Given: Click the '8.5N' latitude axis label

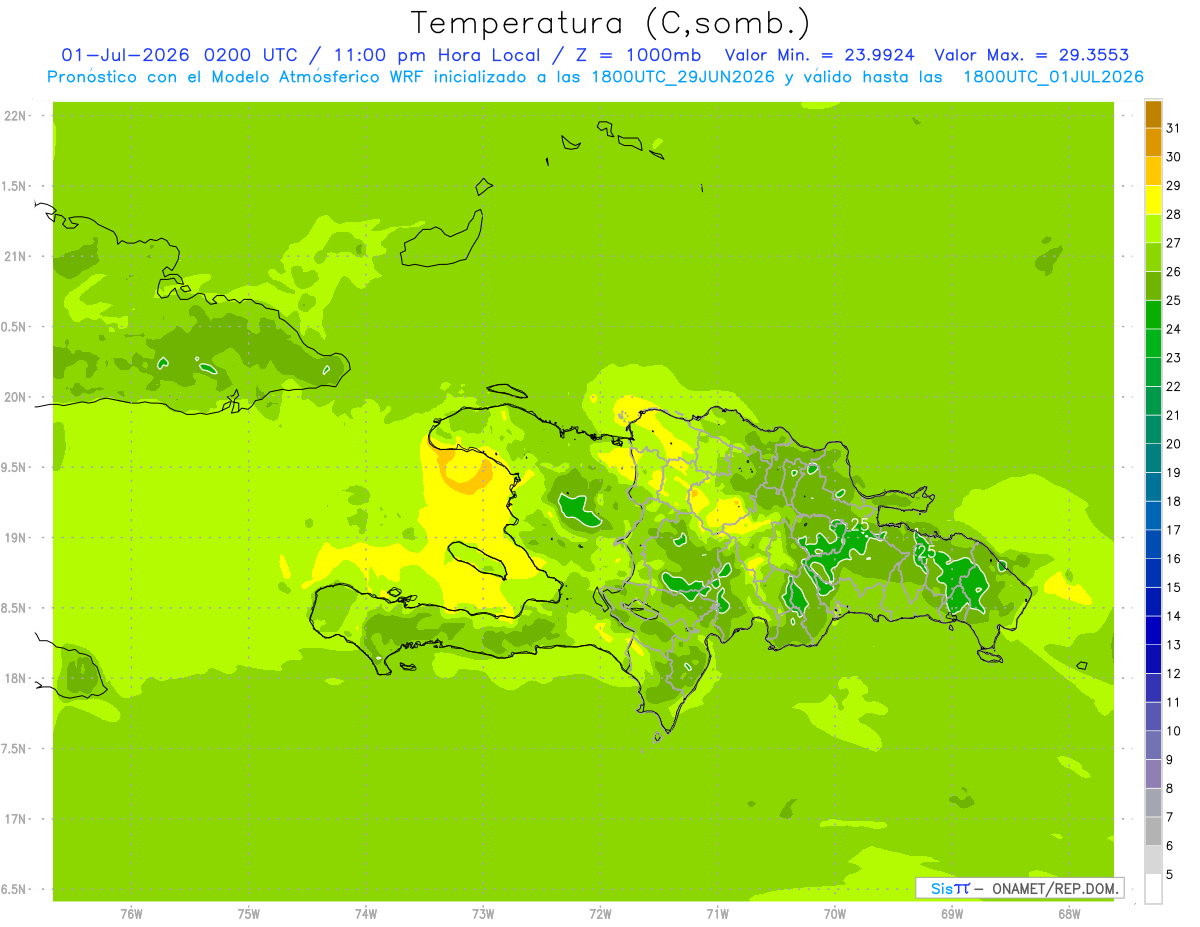Looking at the screenshot, I should click(13, 608).
